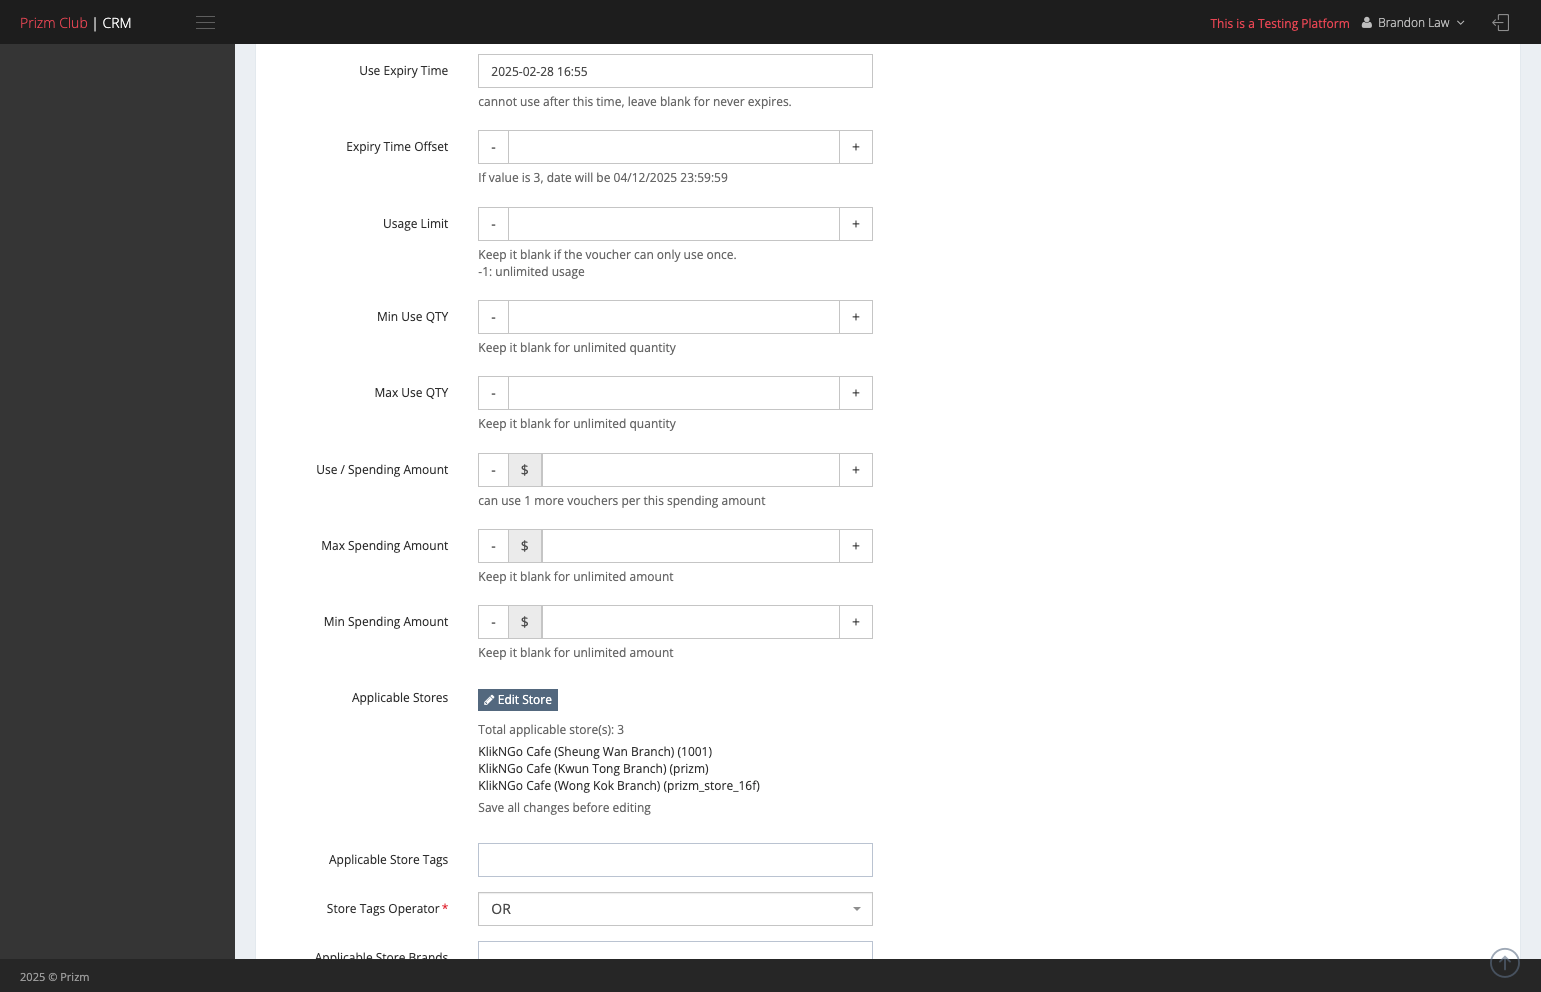Focus the Min Use QTY input

(674, 317)
